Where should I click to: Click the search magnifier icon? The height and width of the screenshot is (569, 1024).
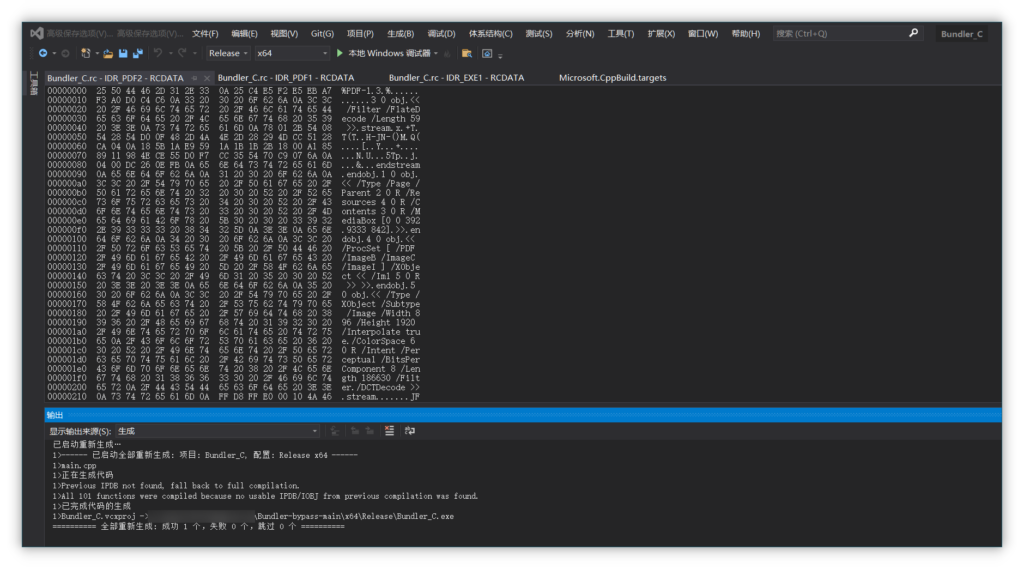point(914,33)
